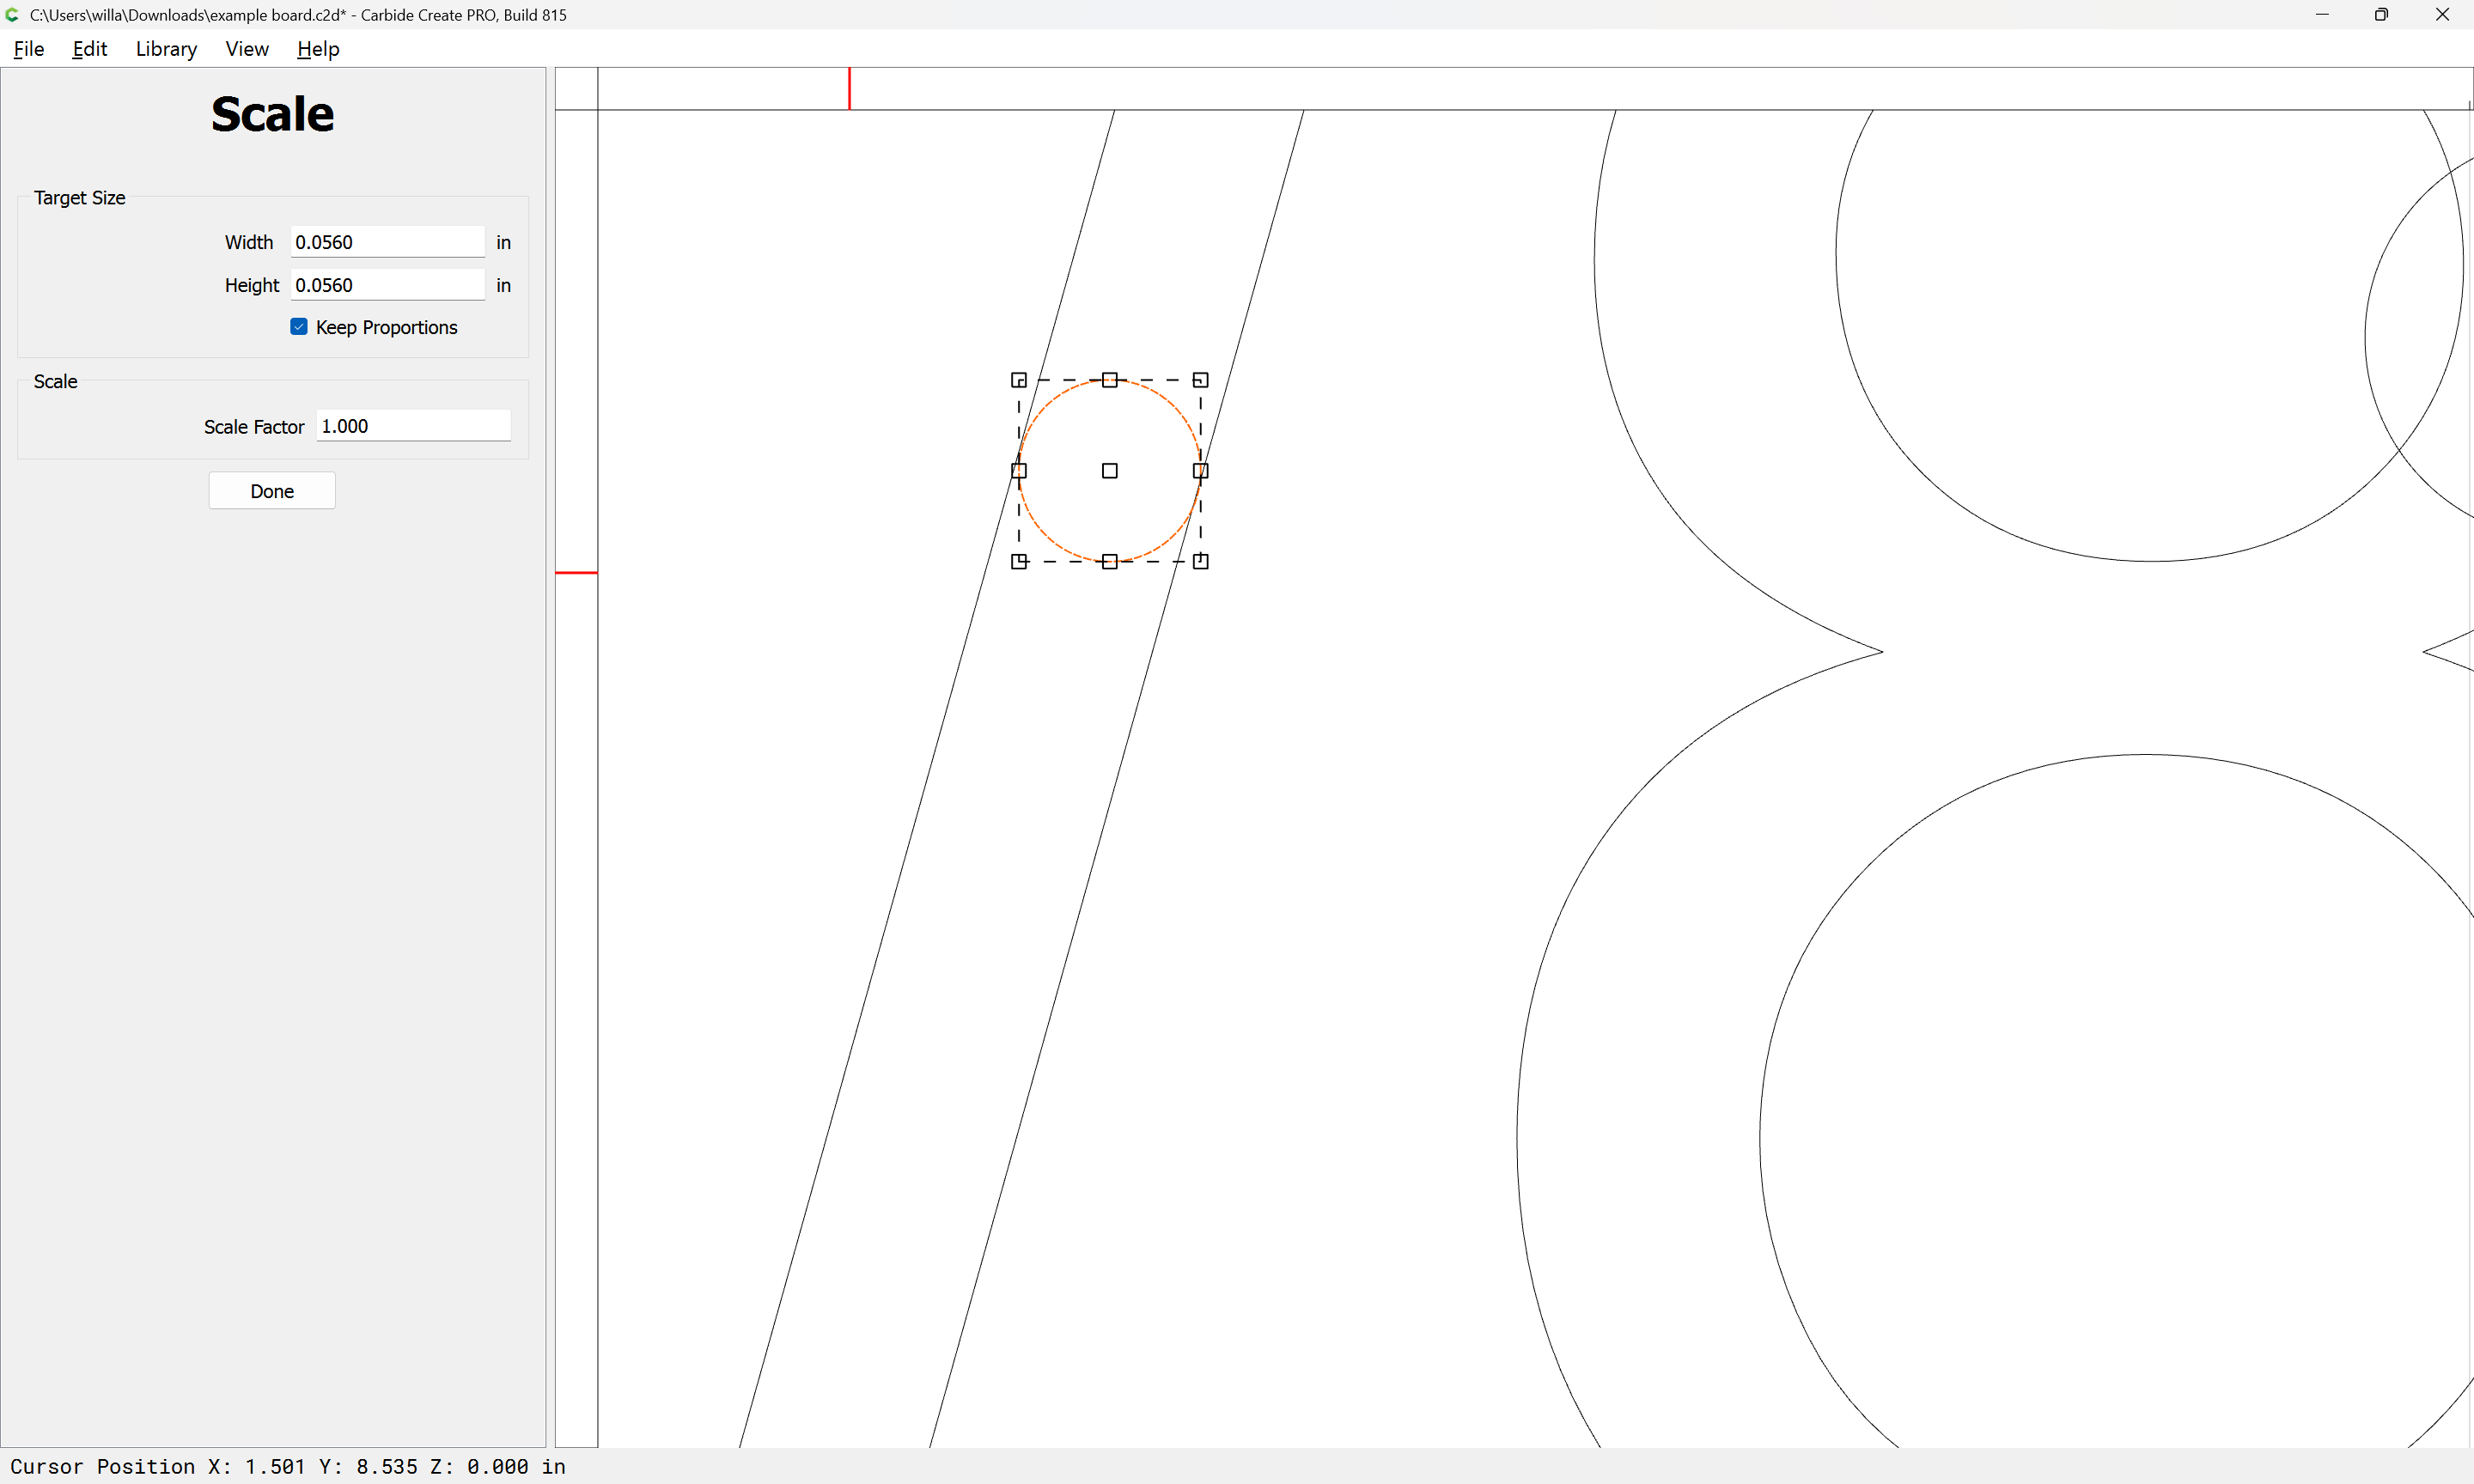Click the Scale Factor label
Viewport: 2474px width, 1484px height.
coord(254,427)
